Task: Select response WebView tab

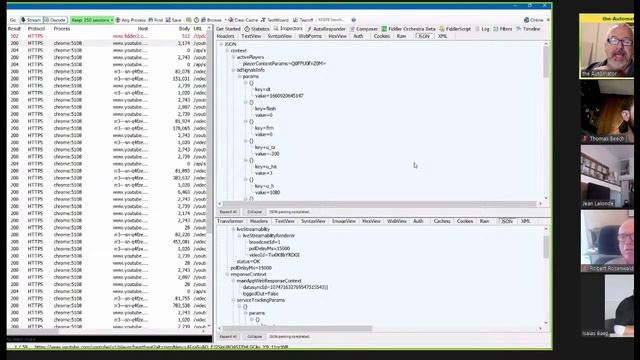Action: click(397, 221)
